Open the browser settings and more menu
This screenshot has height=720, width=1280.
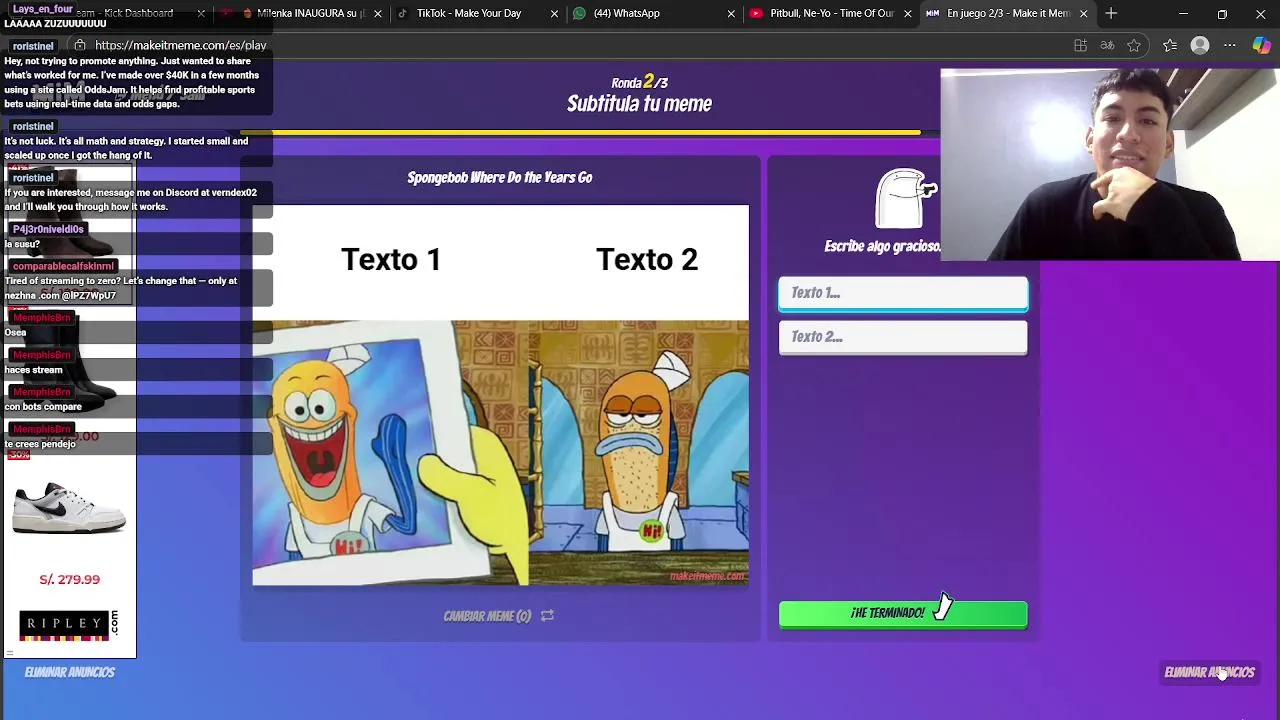1230,45
